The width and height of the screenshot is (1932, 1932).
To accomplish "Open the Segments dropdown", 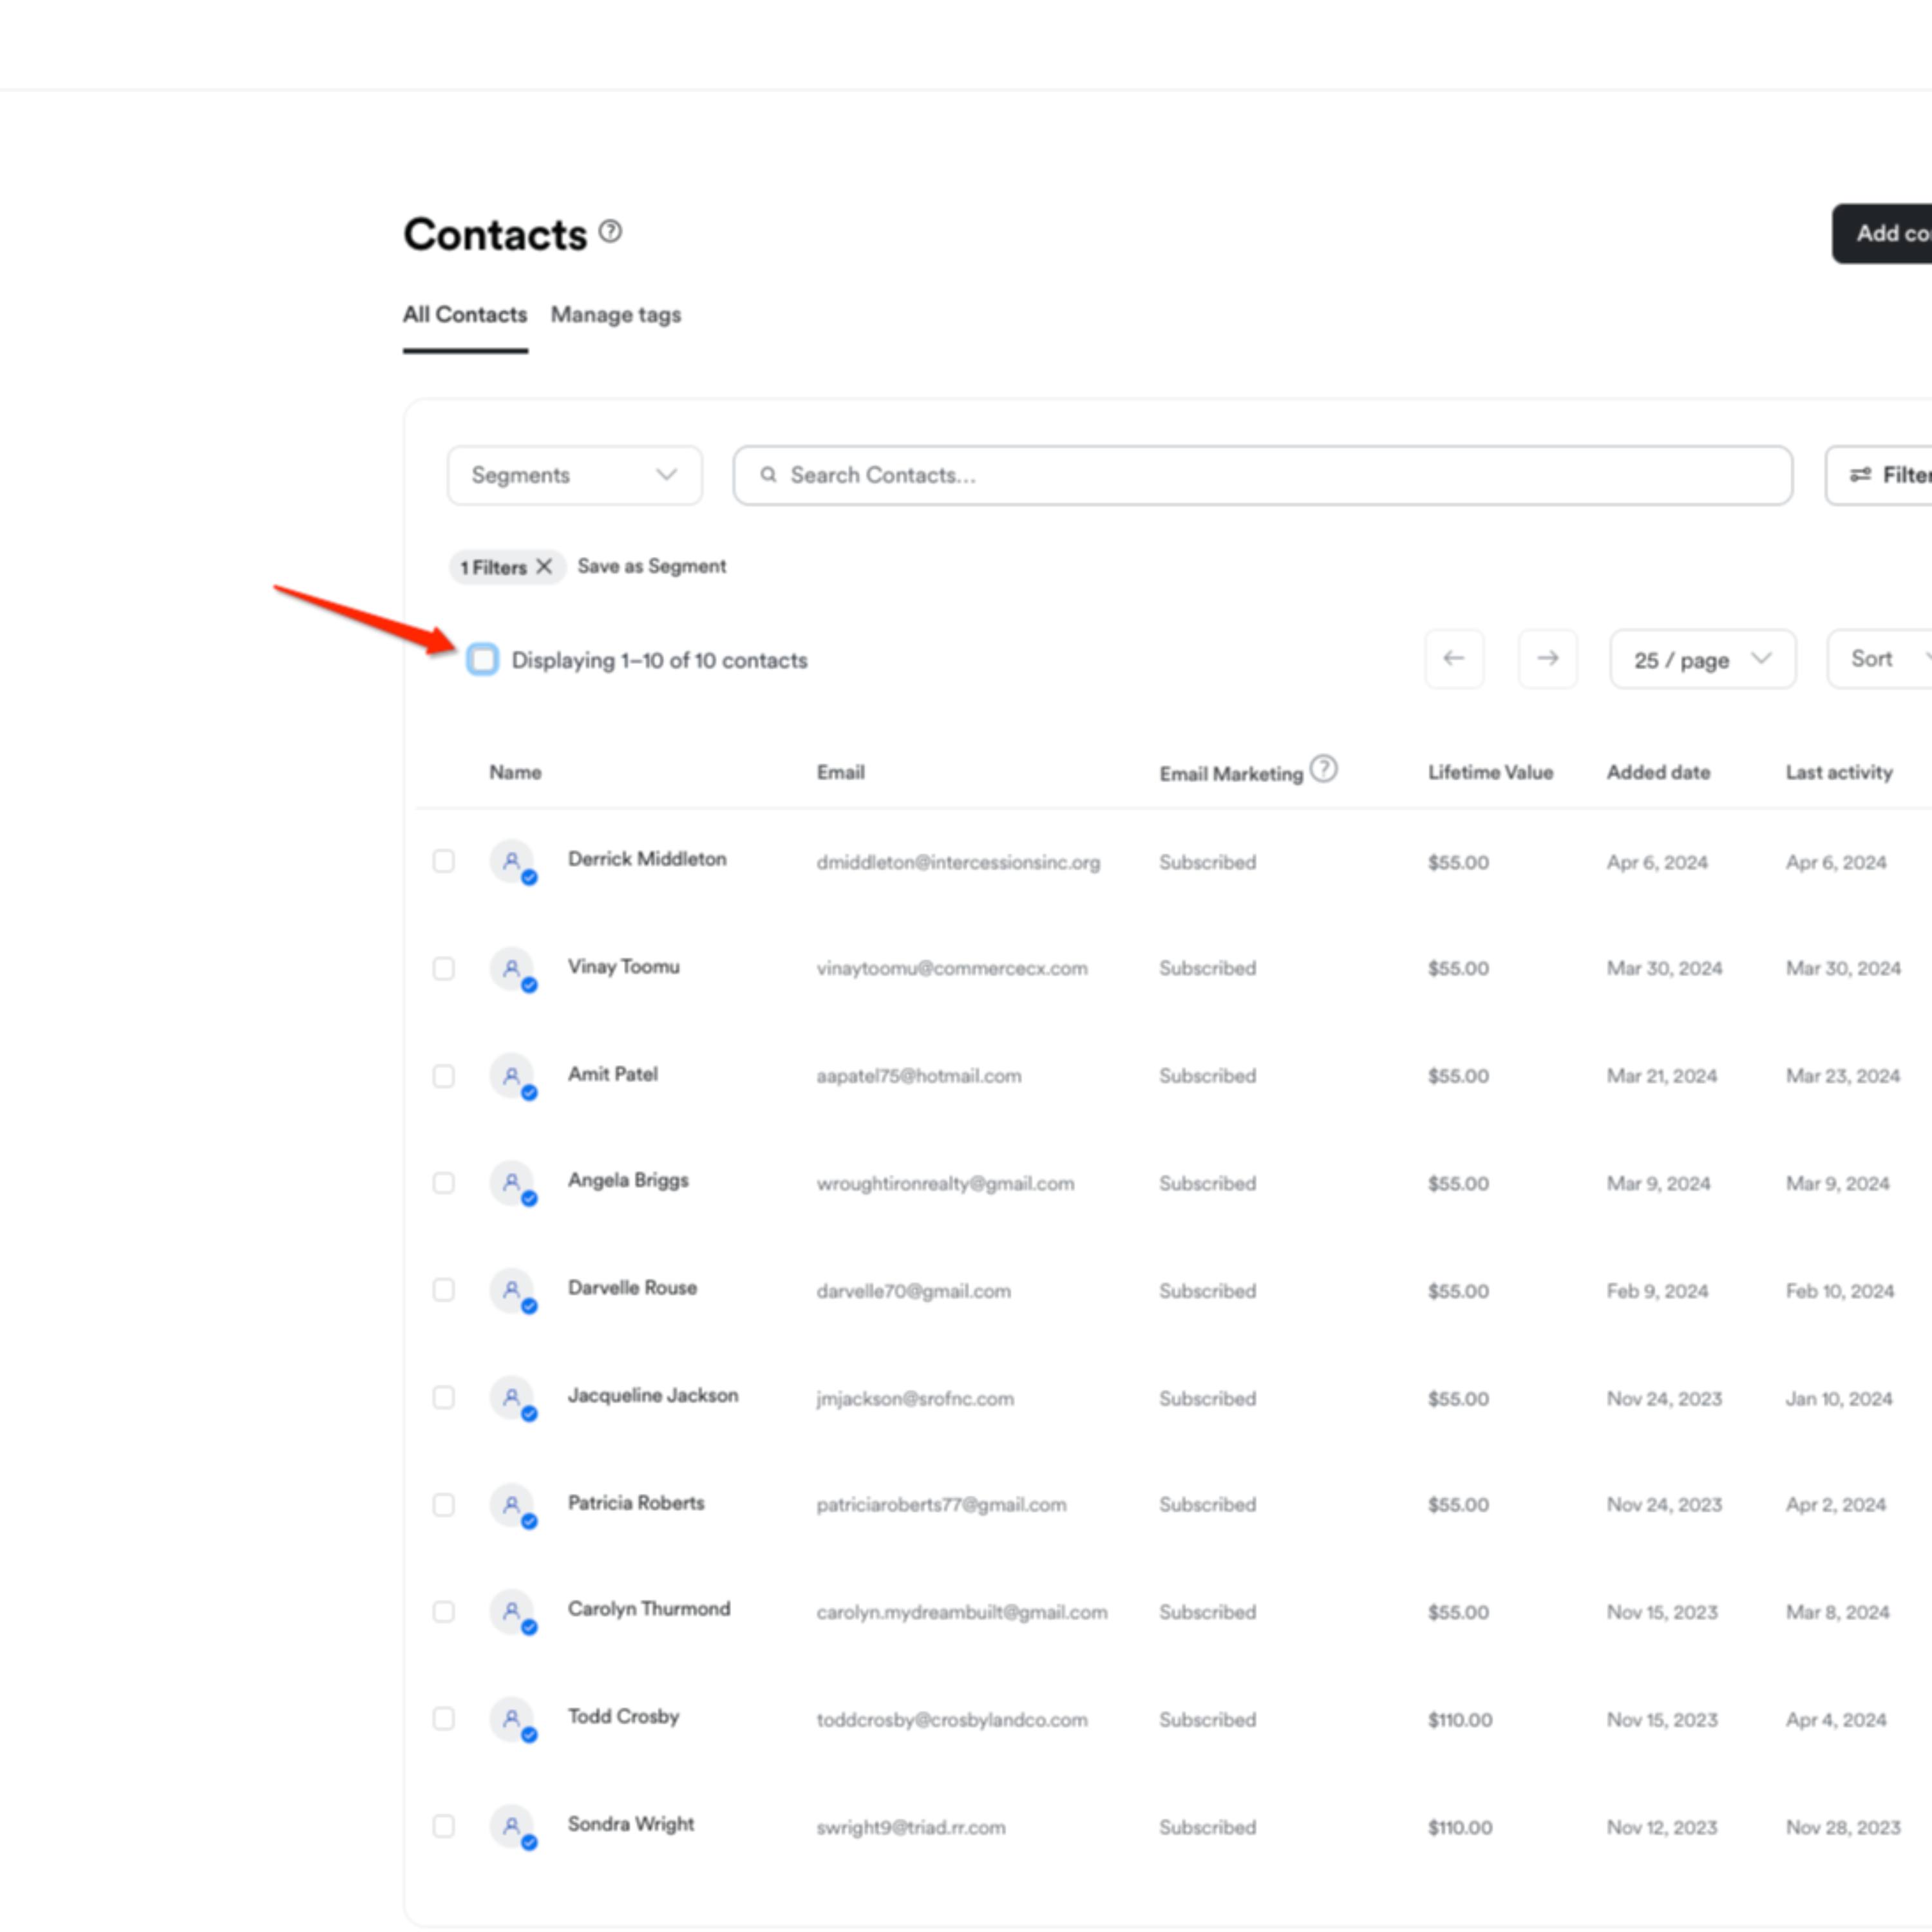I will [574, 475].
